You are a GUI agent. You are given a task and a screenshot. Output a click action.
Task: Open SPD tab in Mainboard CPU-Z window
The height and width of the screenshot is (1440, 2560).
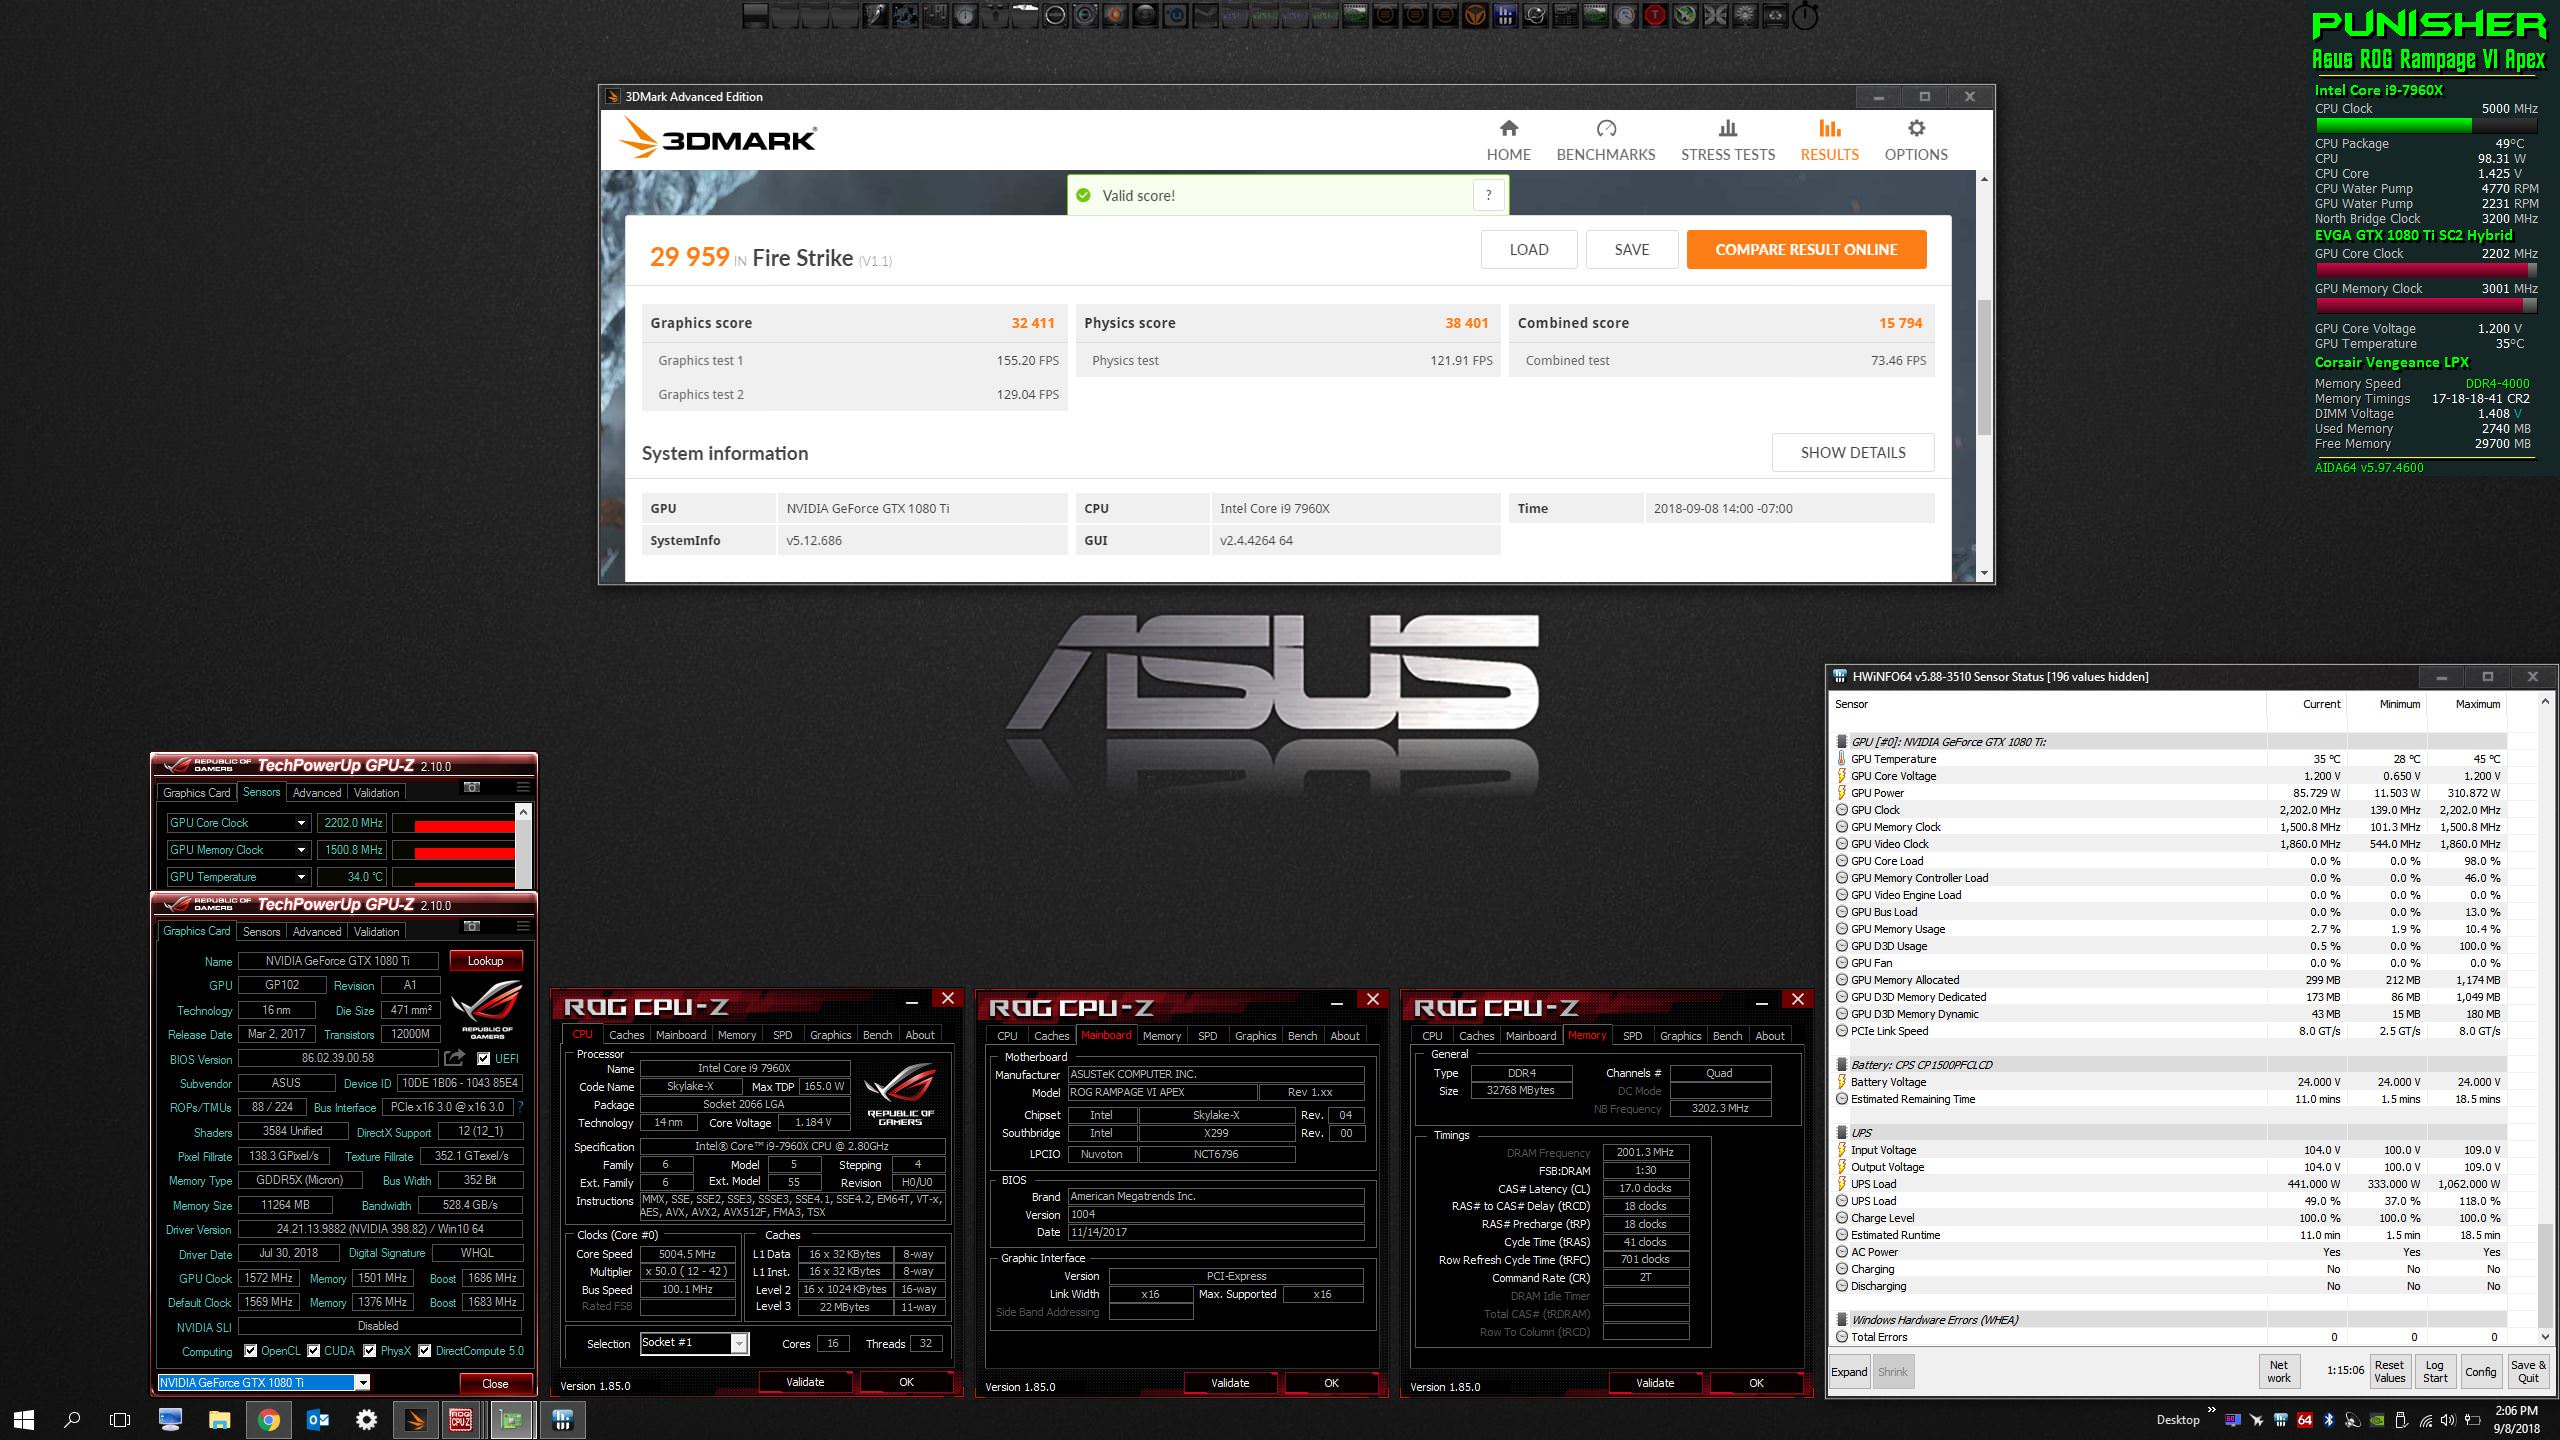(x=1208, y=1036)
